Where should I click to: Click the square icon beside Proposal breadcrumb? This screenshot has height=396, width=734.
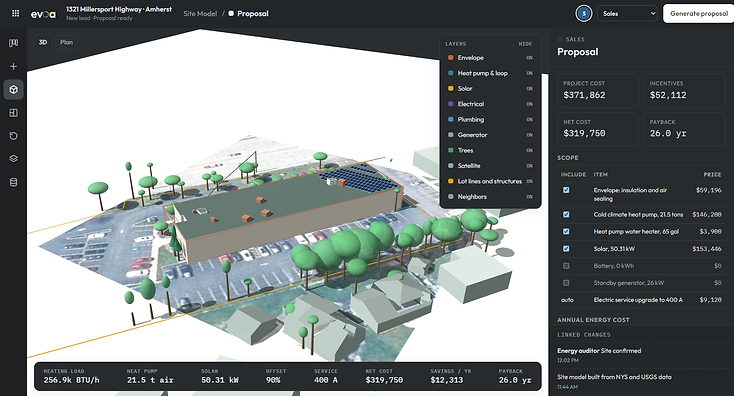point(231,14)
